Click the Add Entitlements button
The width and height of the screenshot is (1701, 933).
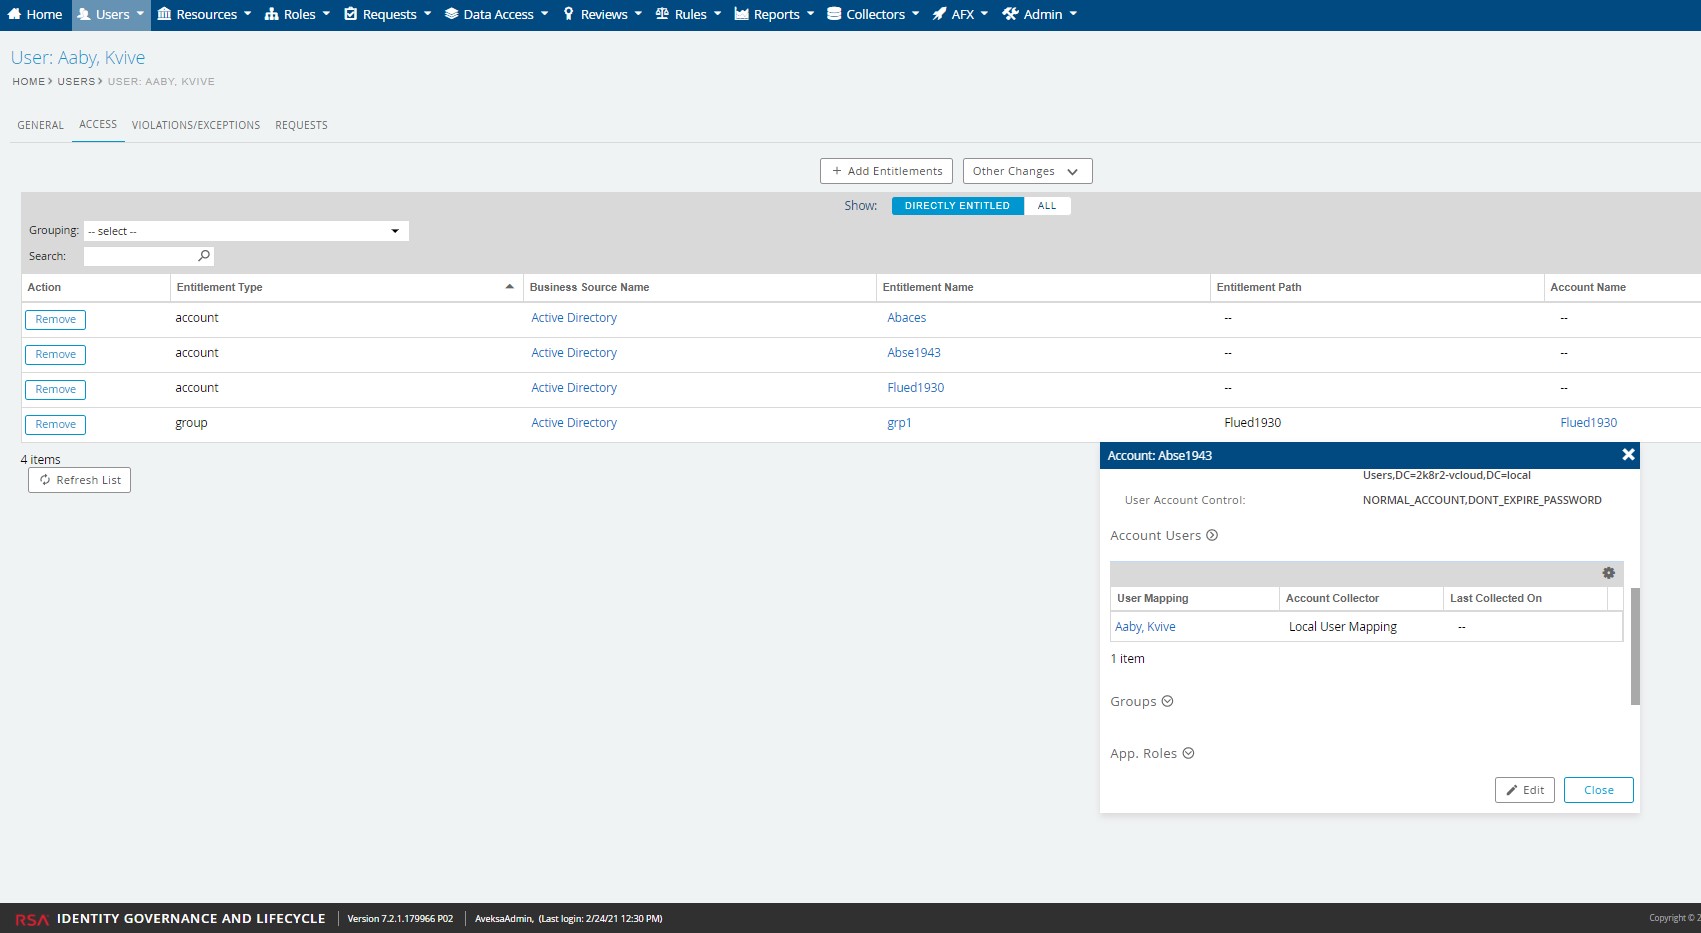coord(886,171)
